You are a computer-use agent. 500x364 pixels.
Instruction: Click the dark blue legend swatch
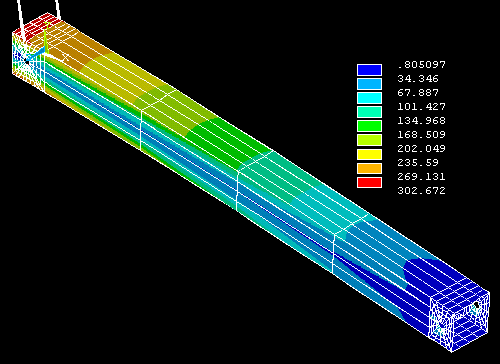tap(369, 70)
